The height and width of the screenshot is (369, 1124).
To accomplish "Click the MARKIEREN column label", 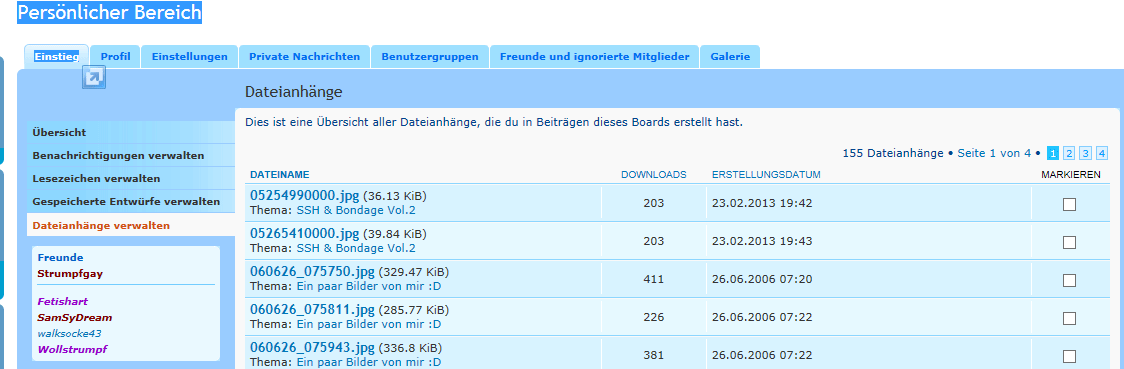I will (x=1071, y=175).
